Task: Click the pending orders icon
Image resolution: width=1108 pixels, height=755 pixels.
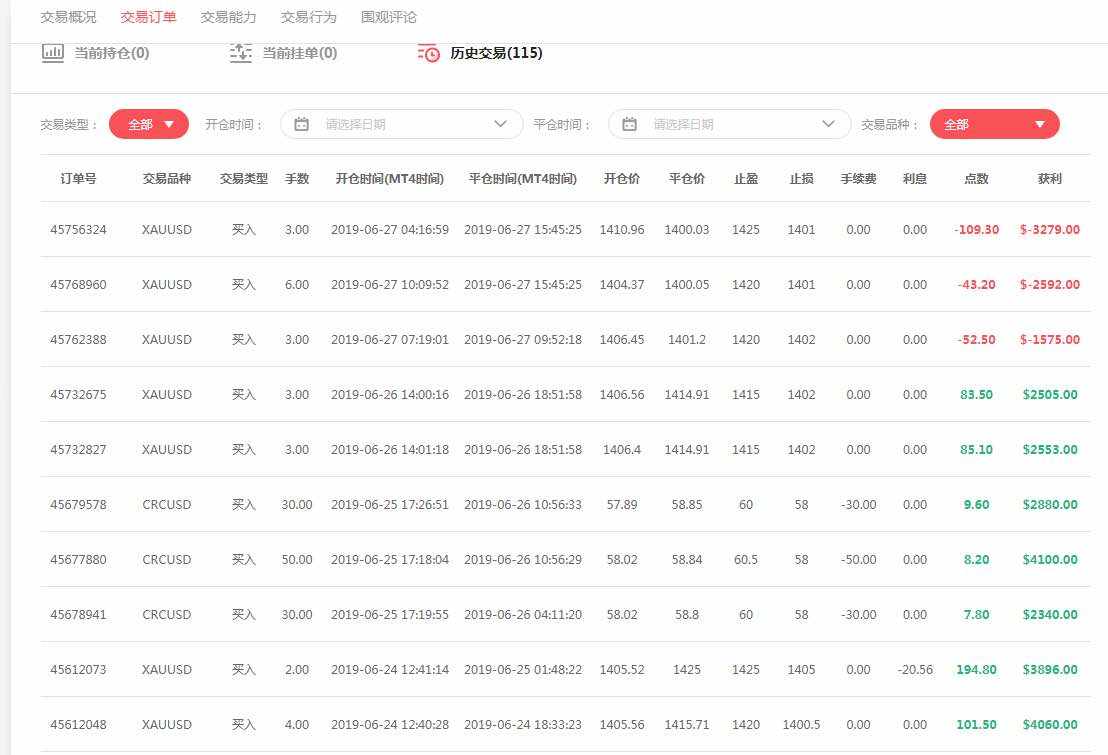Action: click(241, 53)
